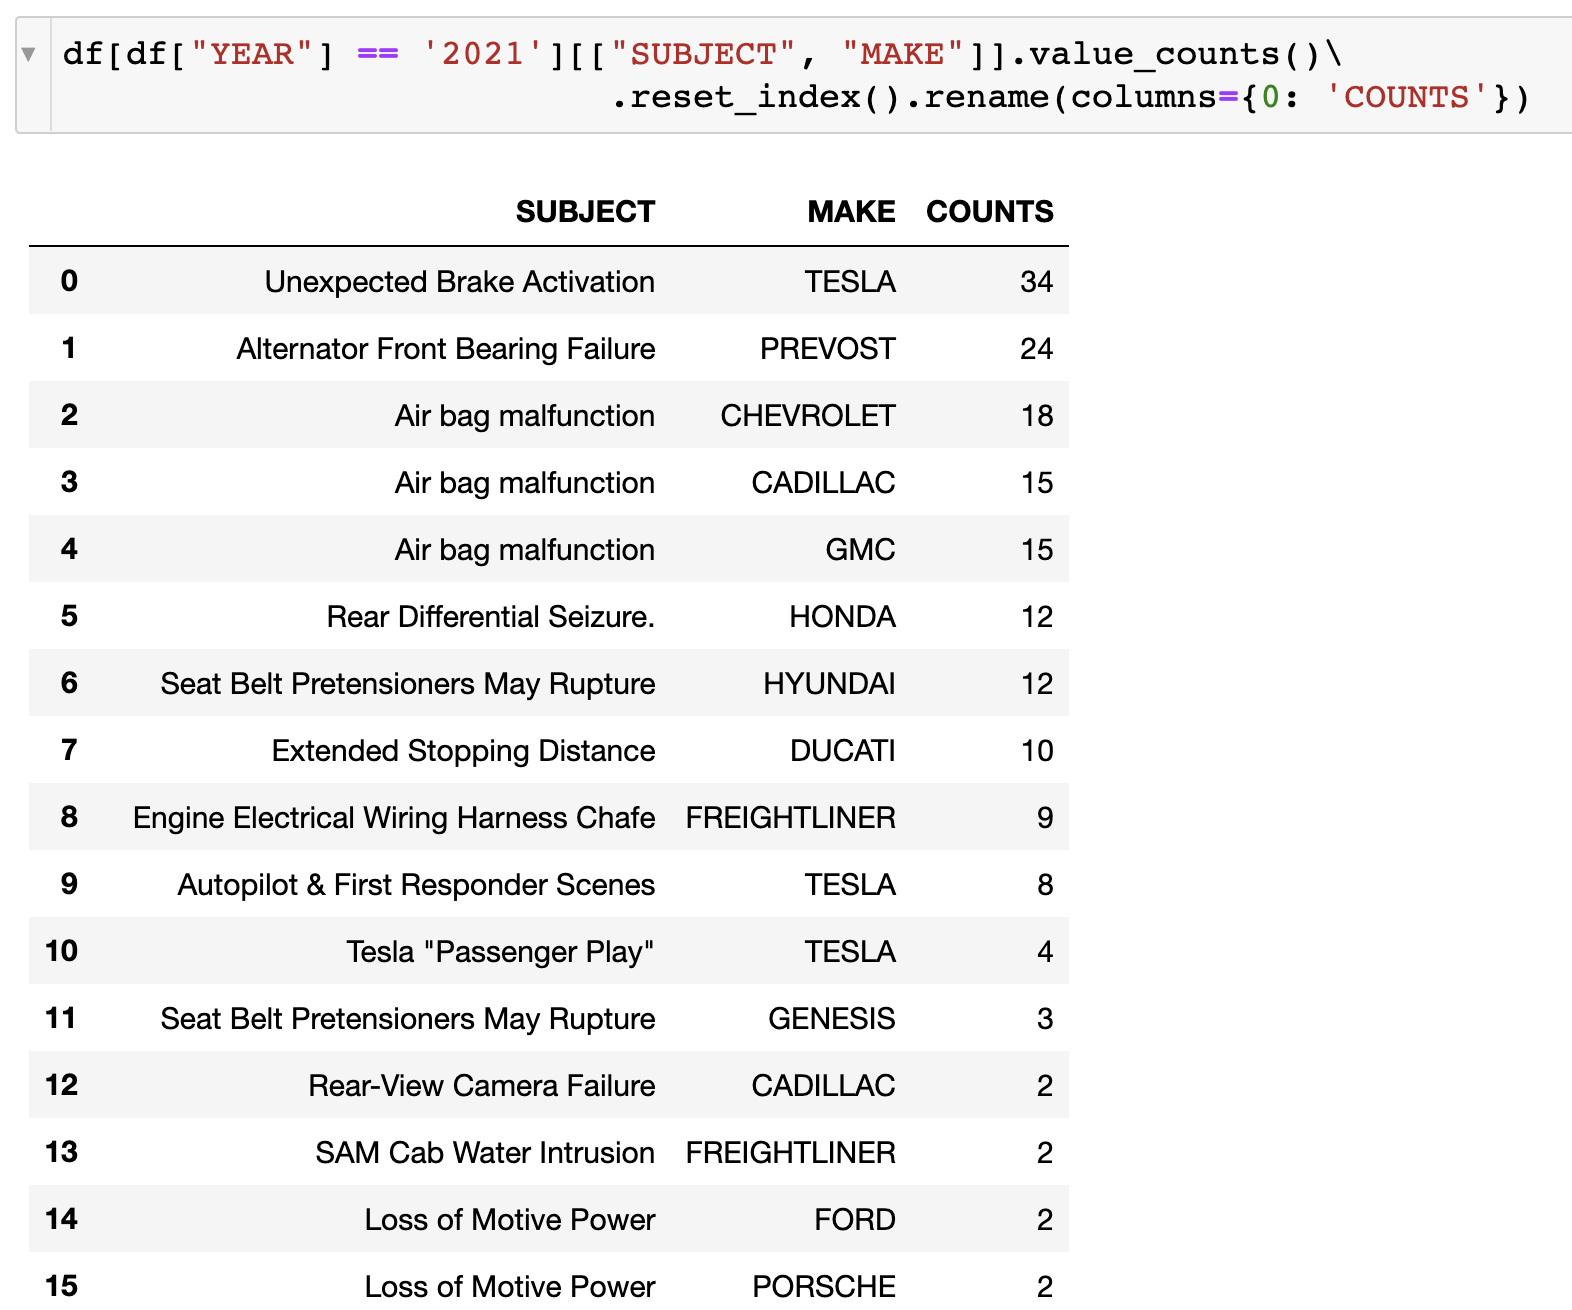Click 'SAM Cab Water Intrusion' cell
1572x1310 pixels.
485,1153
